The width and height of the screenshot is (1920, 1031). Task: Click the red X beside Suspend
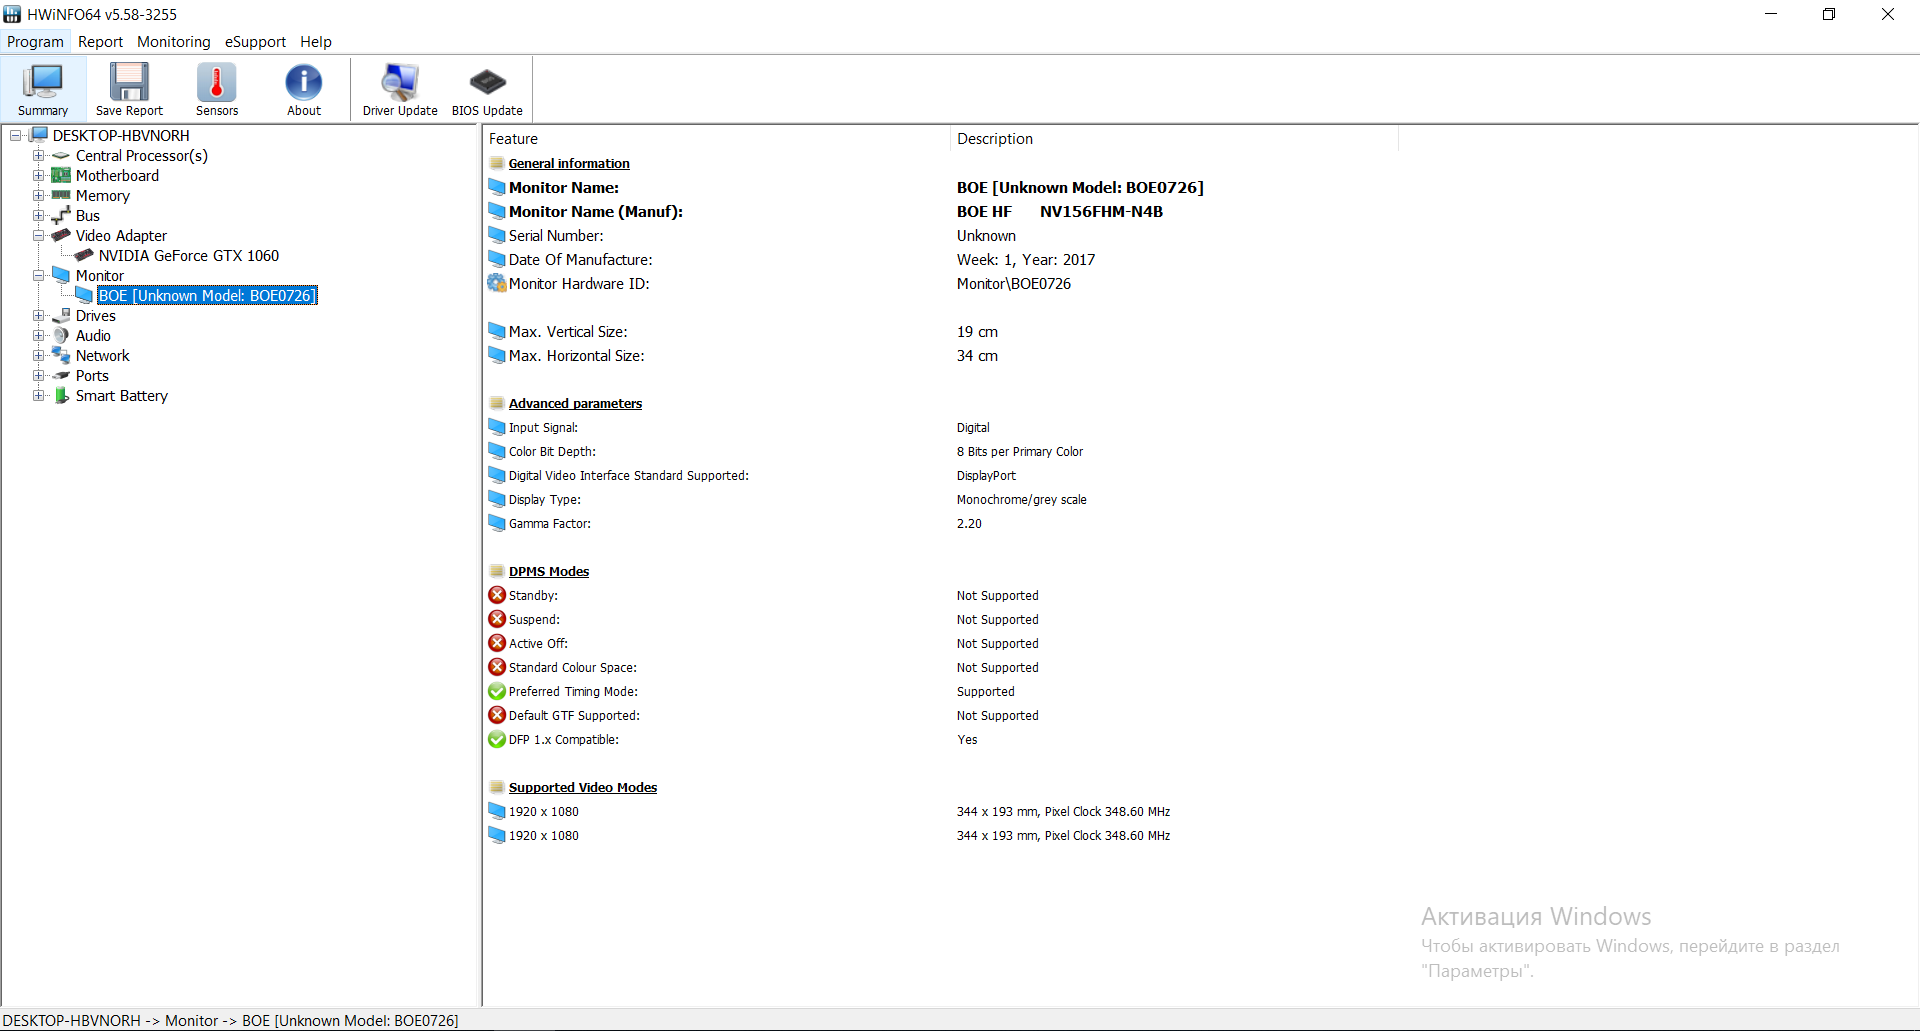(x=497, y=619)
